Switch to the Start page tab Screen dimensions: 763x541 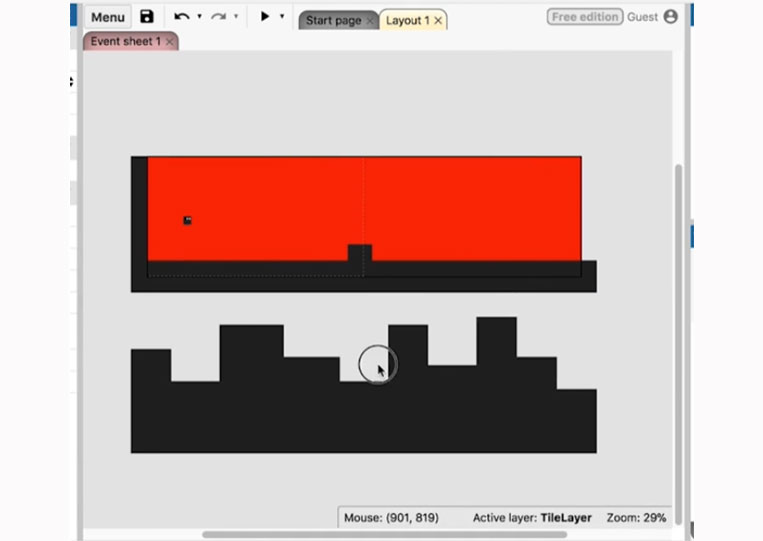[x=333, y=20]
